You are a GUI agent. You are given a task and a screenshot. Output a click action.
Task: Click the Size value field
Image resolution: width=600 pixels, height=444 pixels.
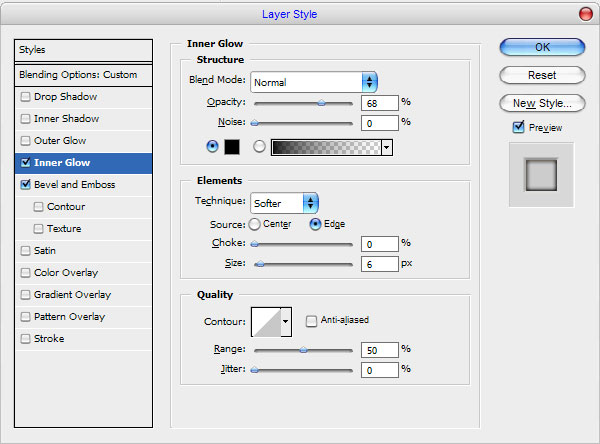click(380, 264)
